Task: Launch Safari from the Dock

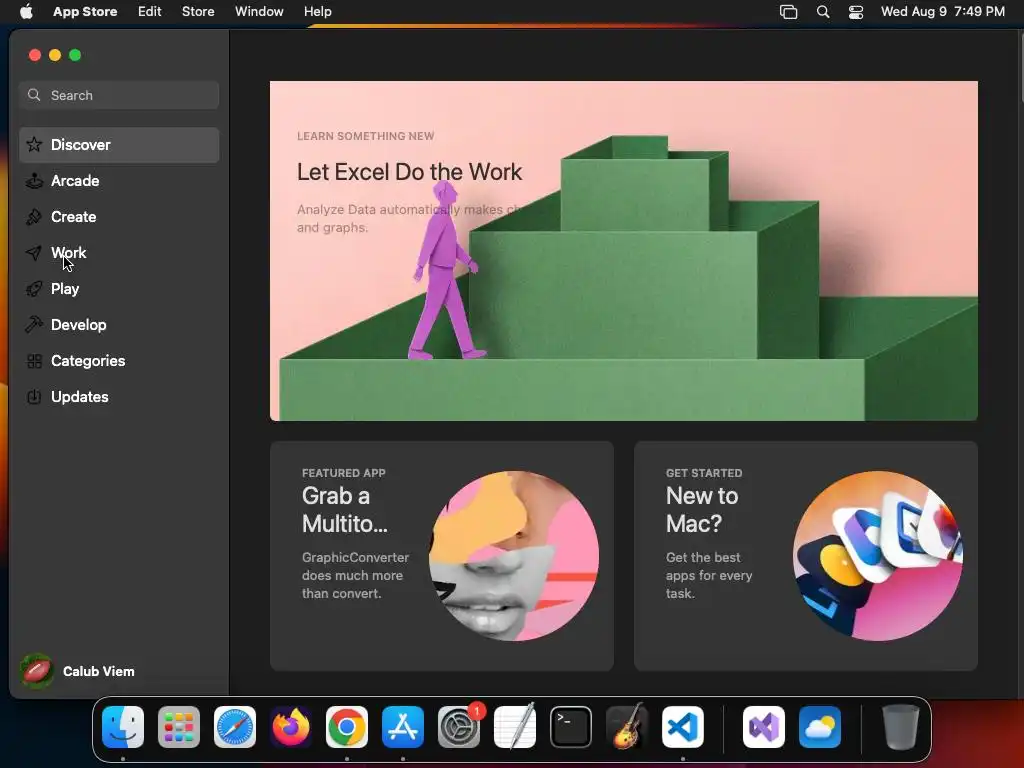Action: click(x=235, y=727)
